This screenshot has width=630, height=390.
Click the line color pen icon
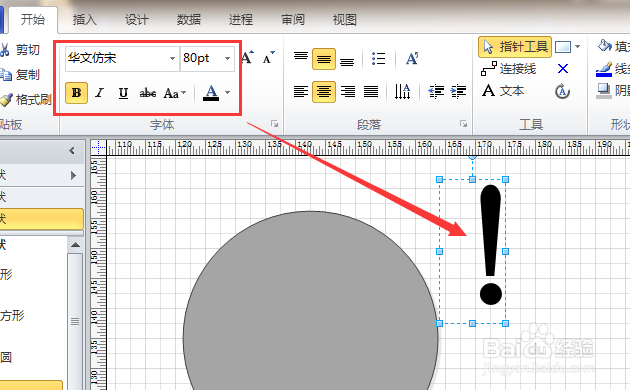coord(604,69)
